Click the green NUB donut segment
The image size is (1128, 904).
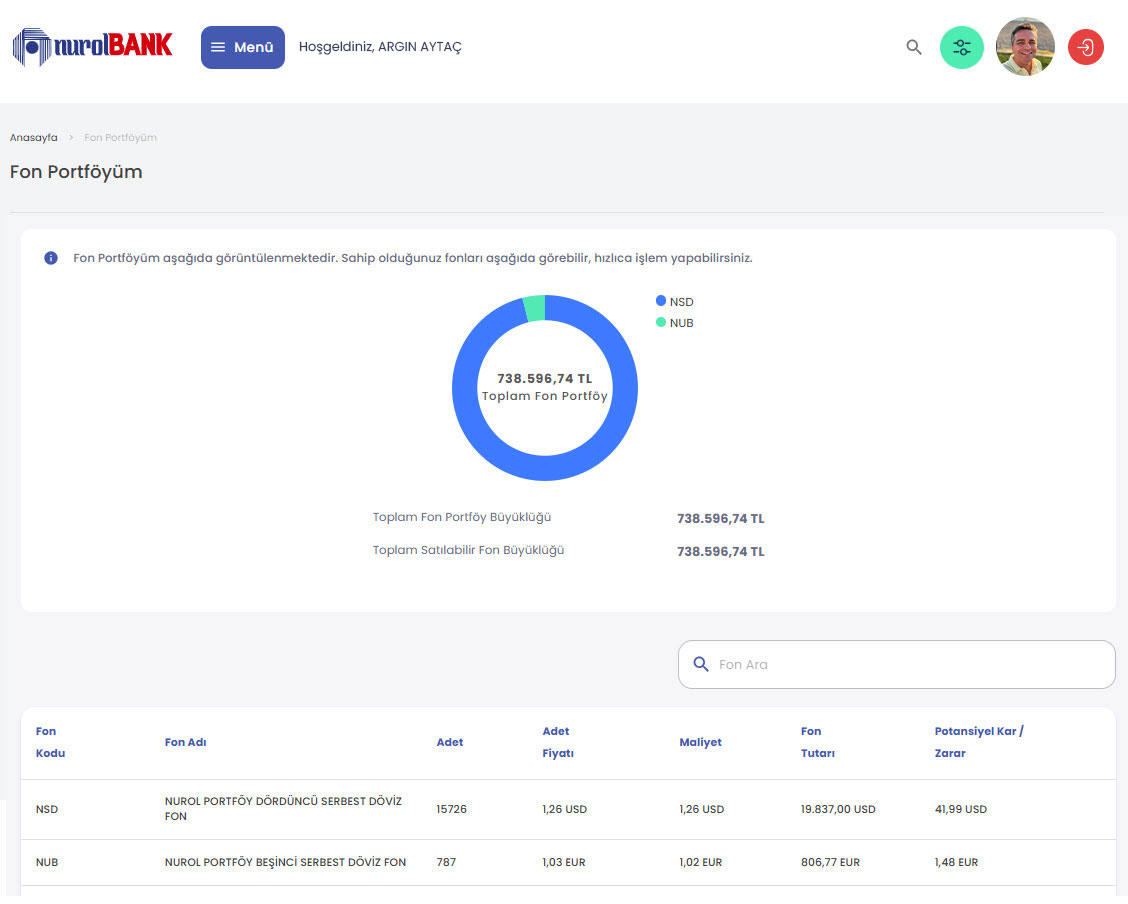click(535, 309)
